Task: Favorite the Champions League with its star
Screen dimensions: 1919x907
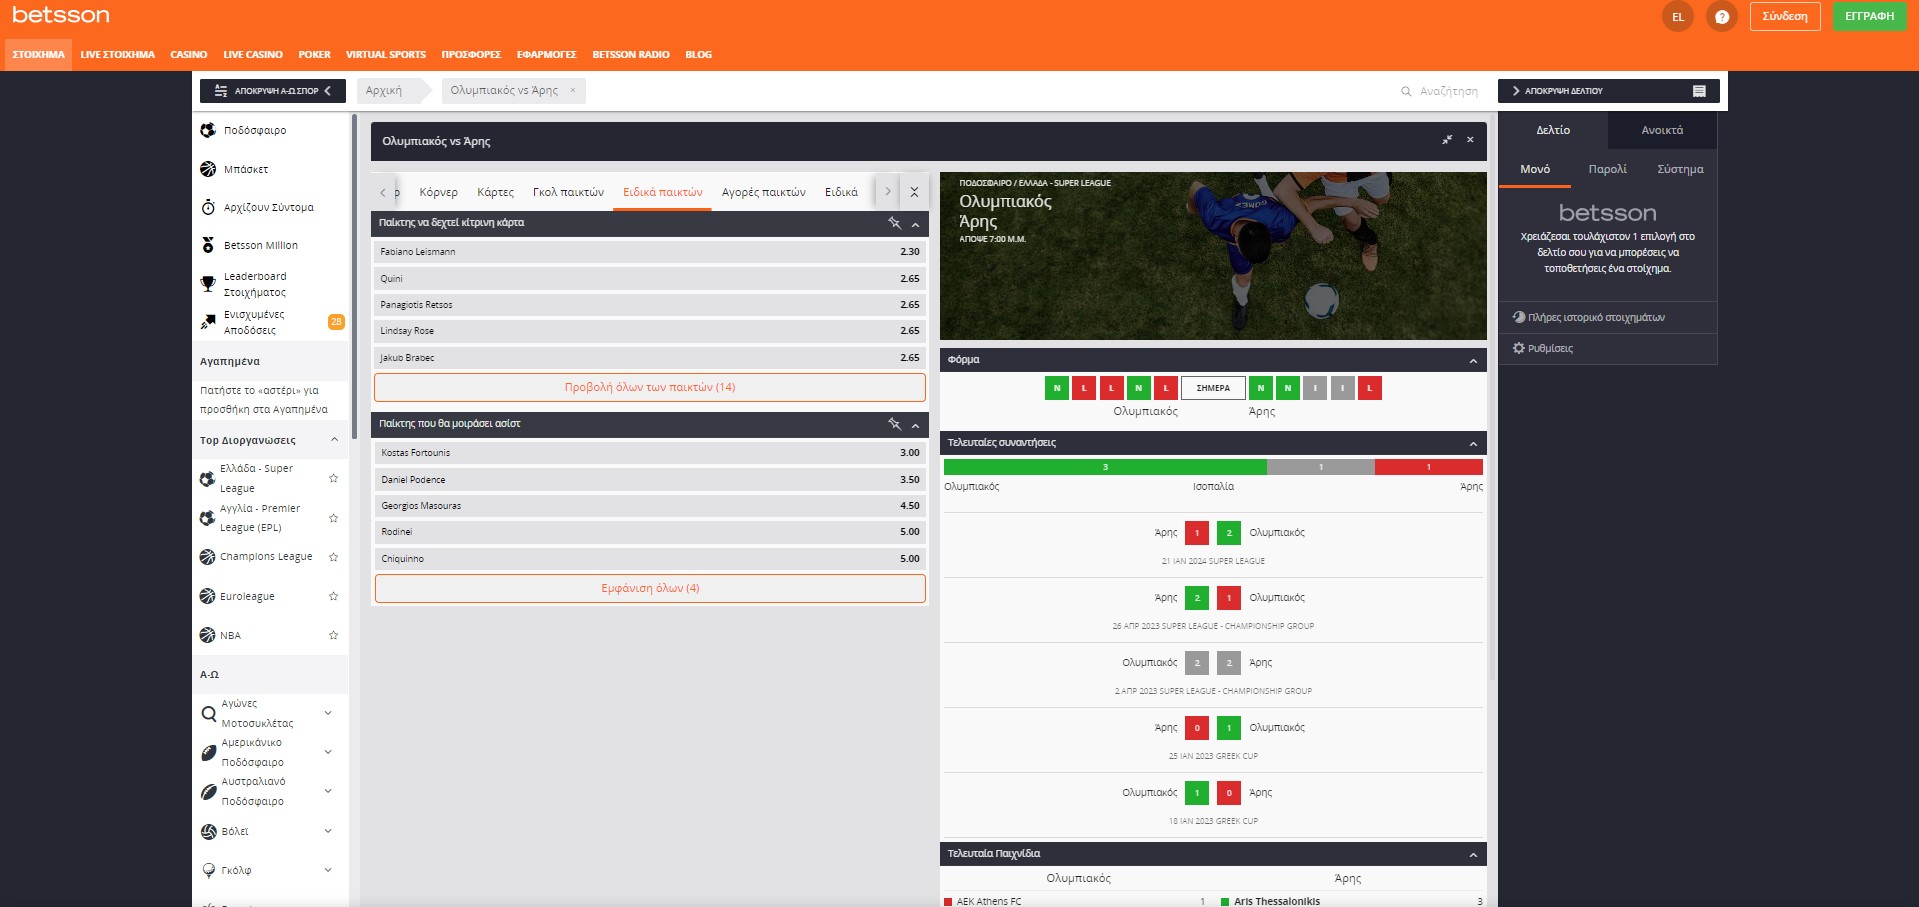Action: [x=332, y=557]
